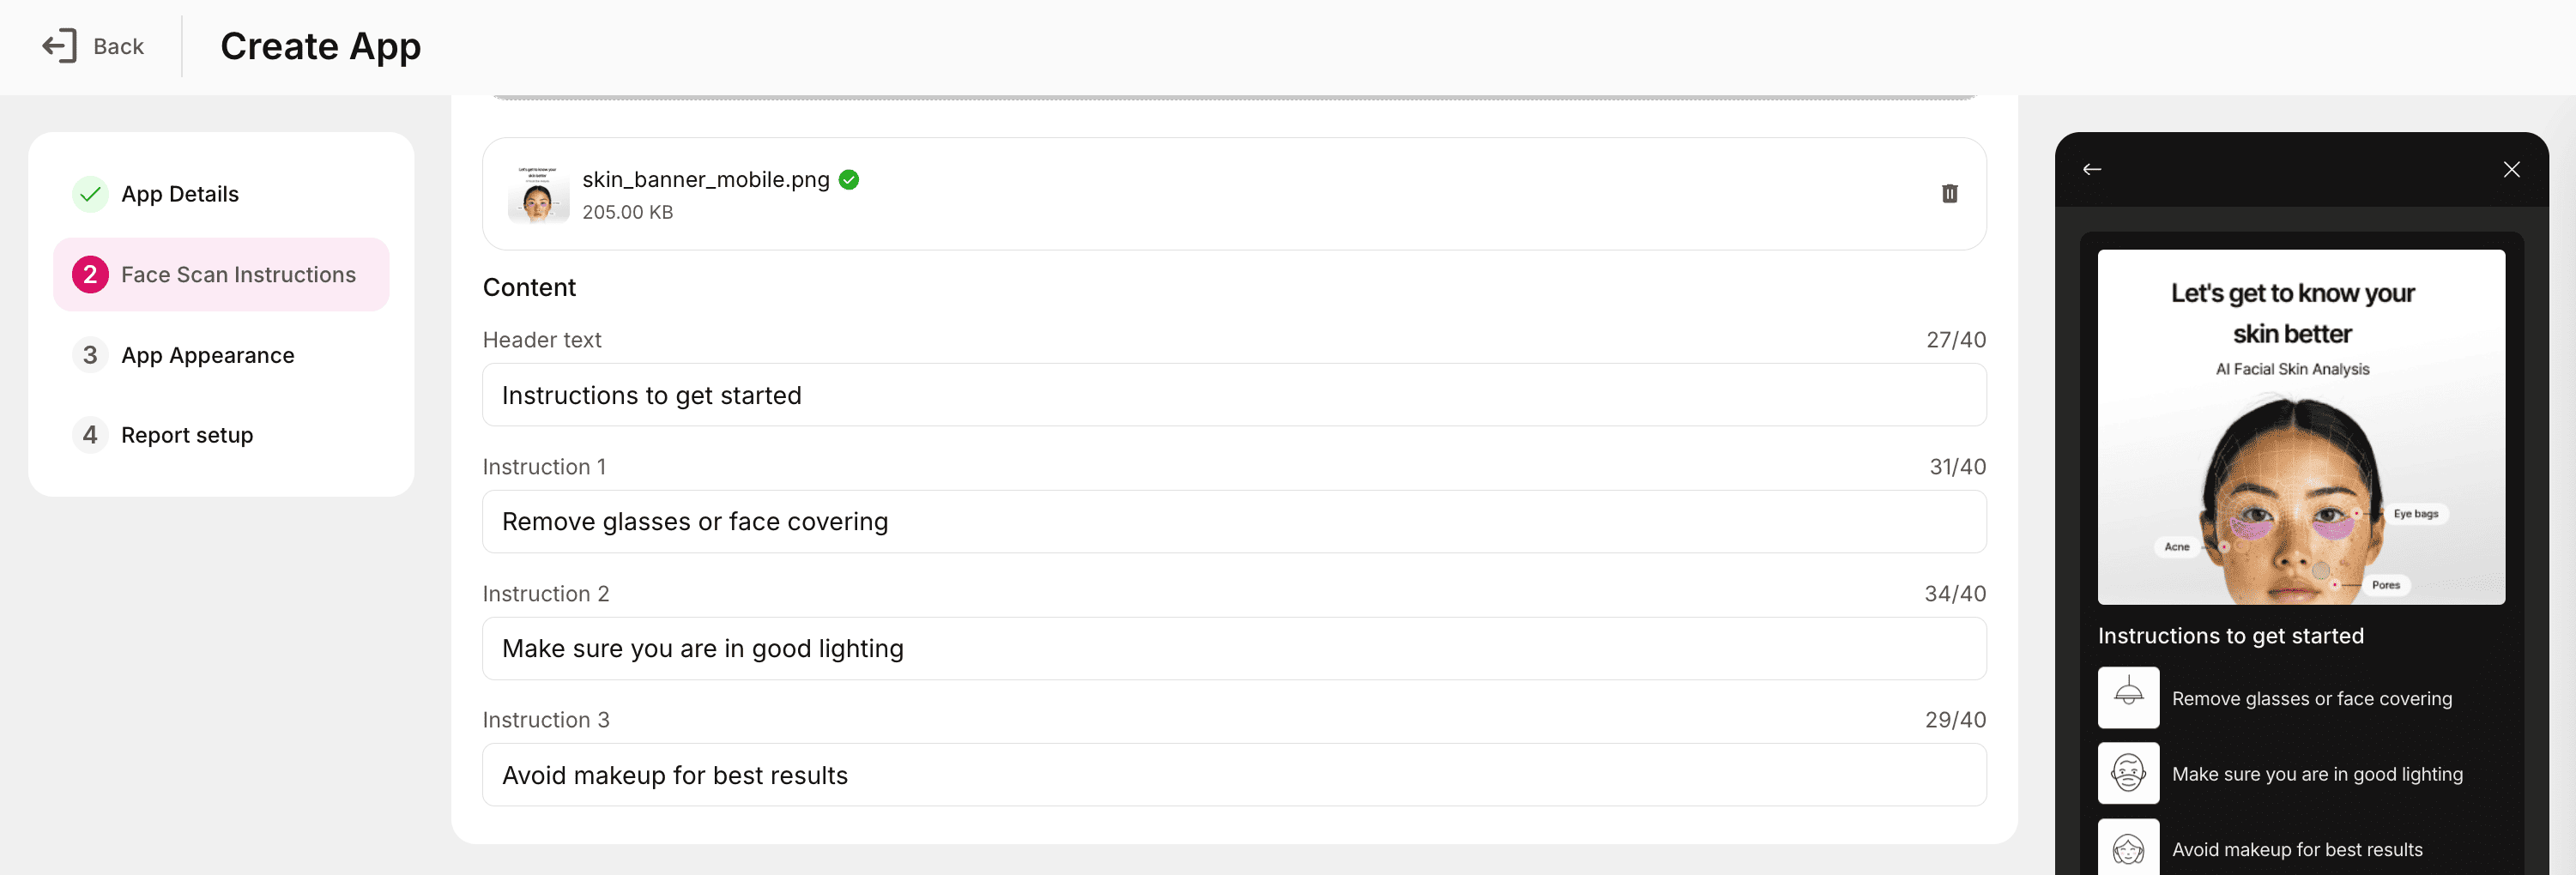Click the face mask icon in preview
Viewport: 2576px width, 875px height.
[x=2128, y=773]
